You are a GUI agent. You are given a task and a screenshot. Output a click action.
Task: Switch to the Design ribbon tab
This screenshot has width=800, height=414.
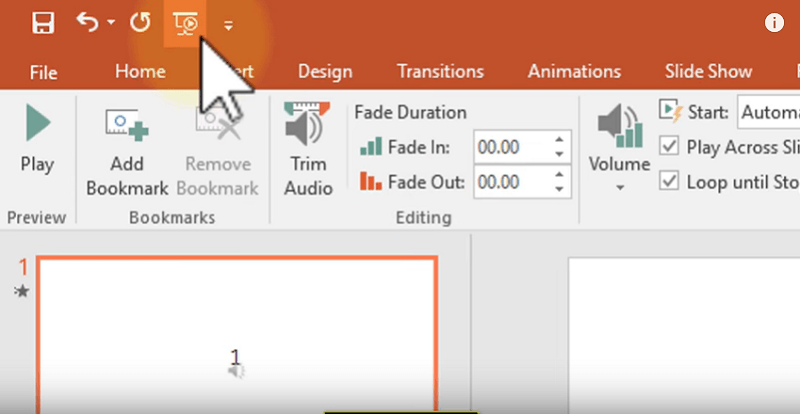coord(325,71)
